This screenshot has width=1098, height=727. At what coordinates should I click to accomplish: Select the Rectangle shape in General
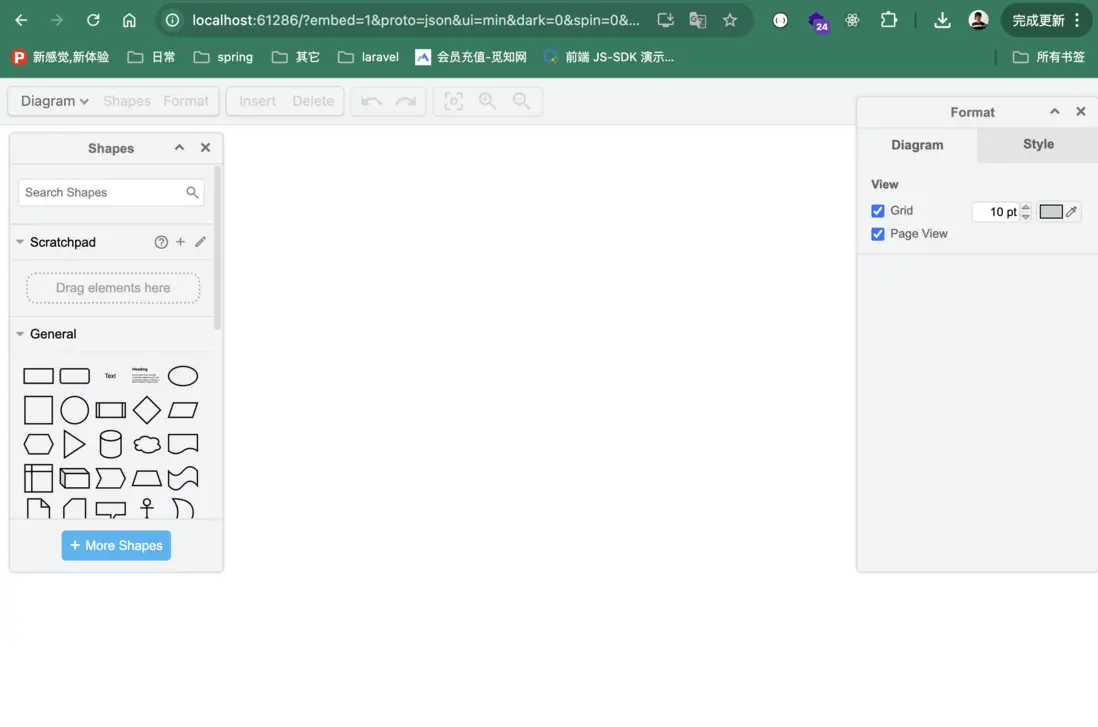click(x=38, y=376)
